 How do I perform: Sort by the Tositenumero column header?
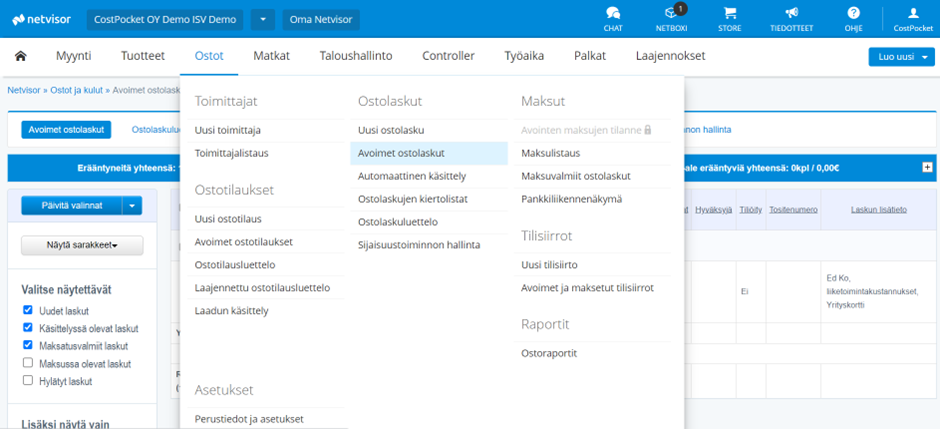coord(794,210)
